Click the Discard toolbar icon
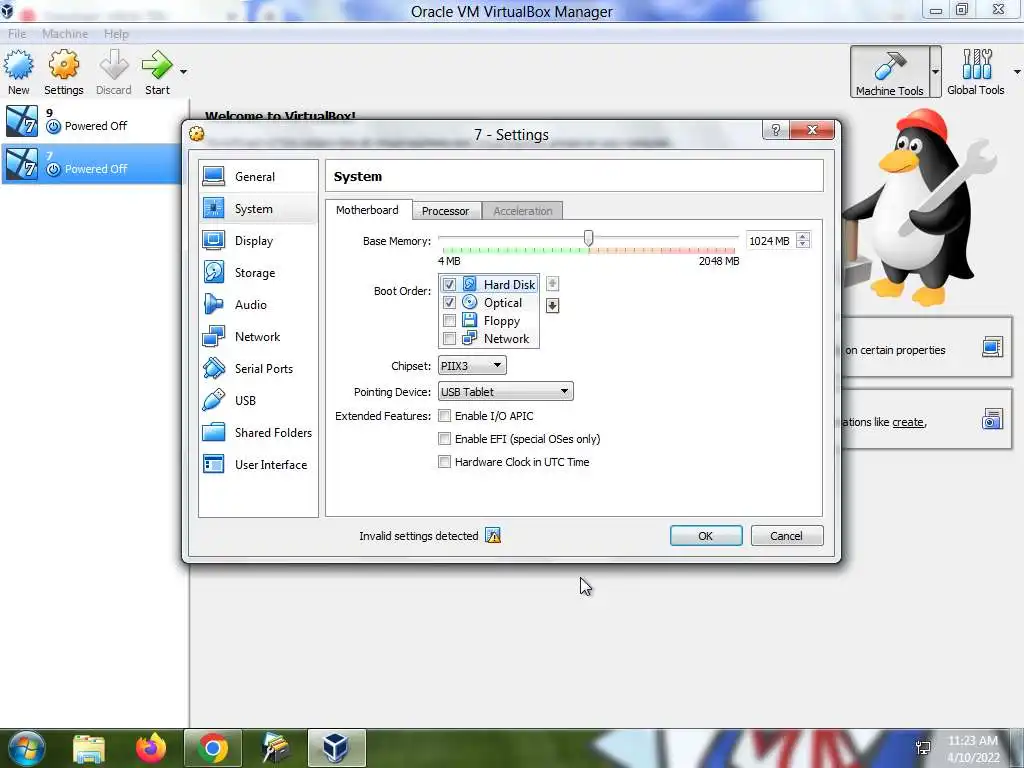 pyautogui.click(x=114, y=72)
